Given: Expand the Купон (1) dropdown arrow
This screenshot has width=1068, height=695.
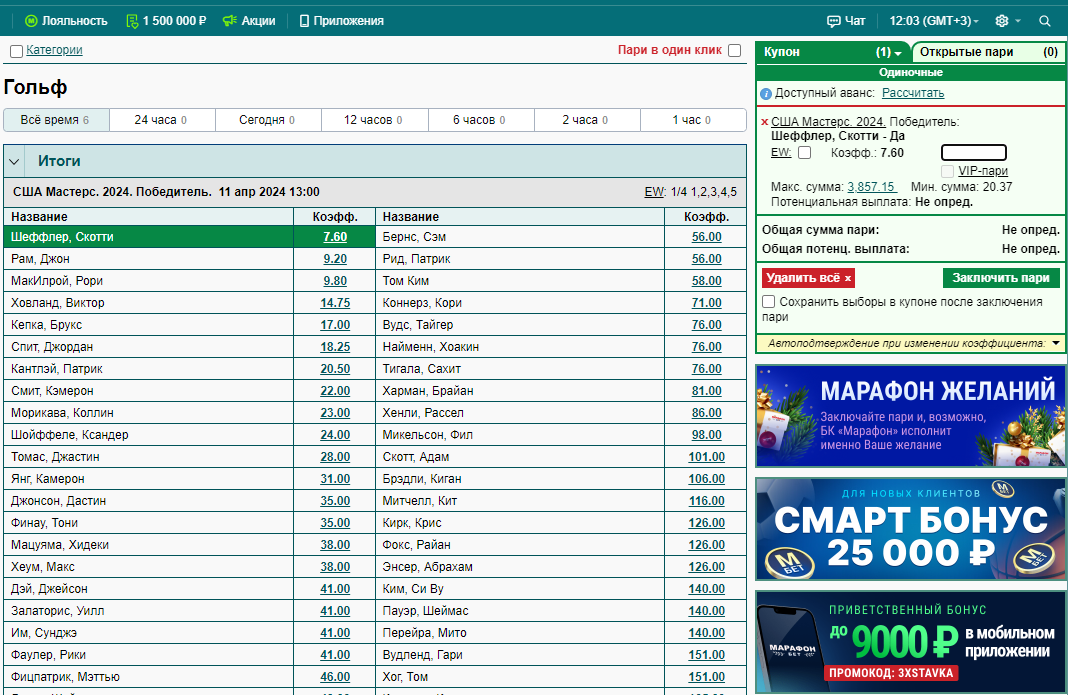Looking at the screenshot, I should tap(898, 53).
